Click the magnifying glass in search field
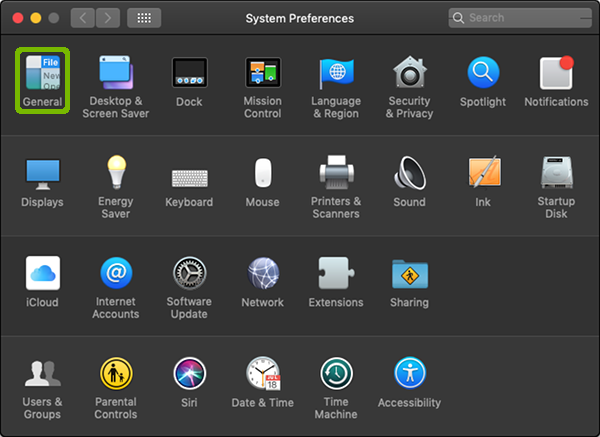The width and height of the screenshot is (600, 437). tap(458, 18)
